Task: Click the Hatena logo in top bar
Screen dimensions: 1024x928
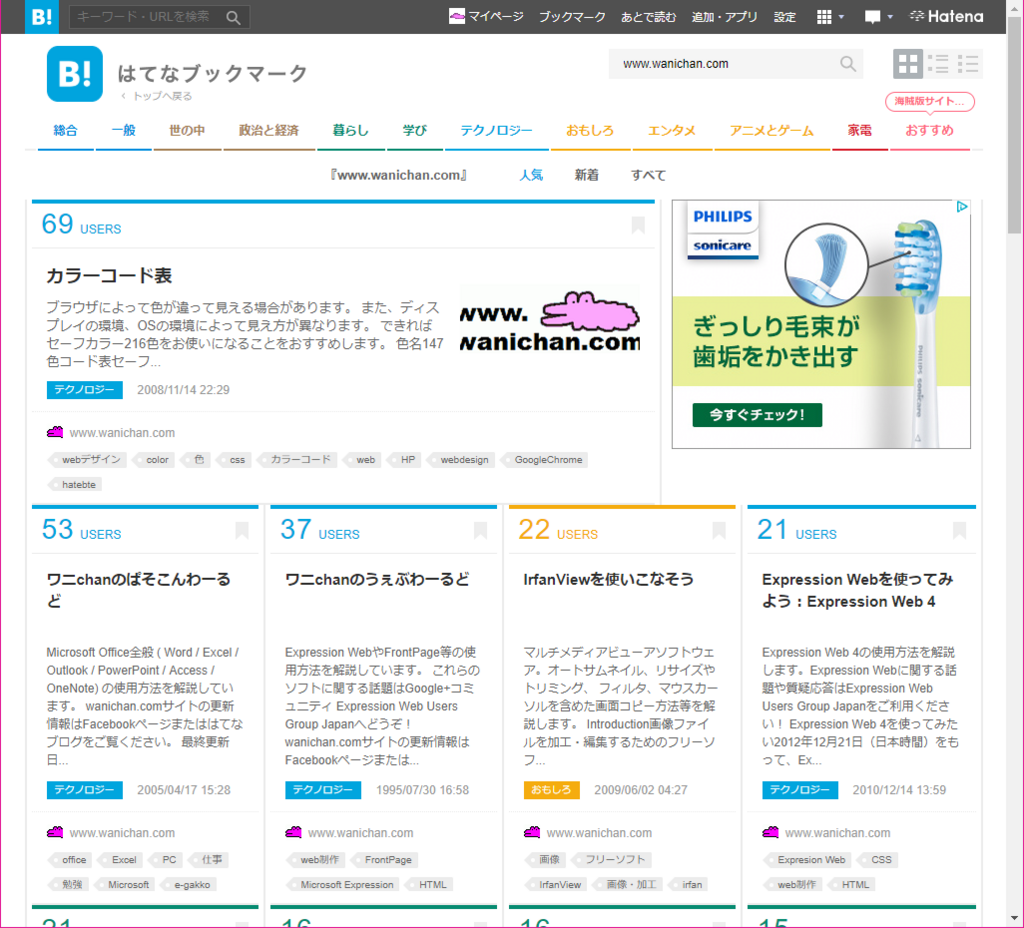Action: click(x=946, y=16)
